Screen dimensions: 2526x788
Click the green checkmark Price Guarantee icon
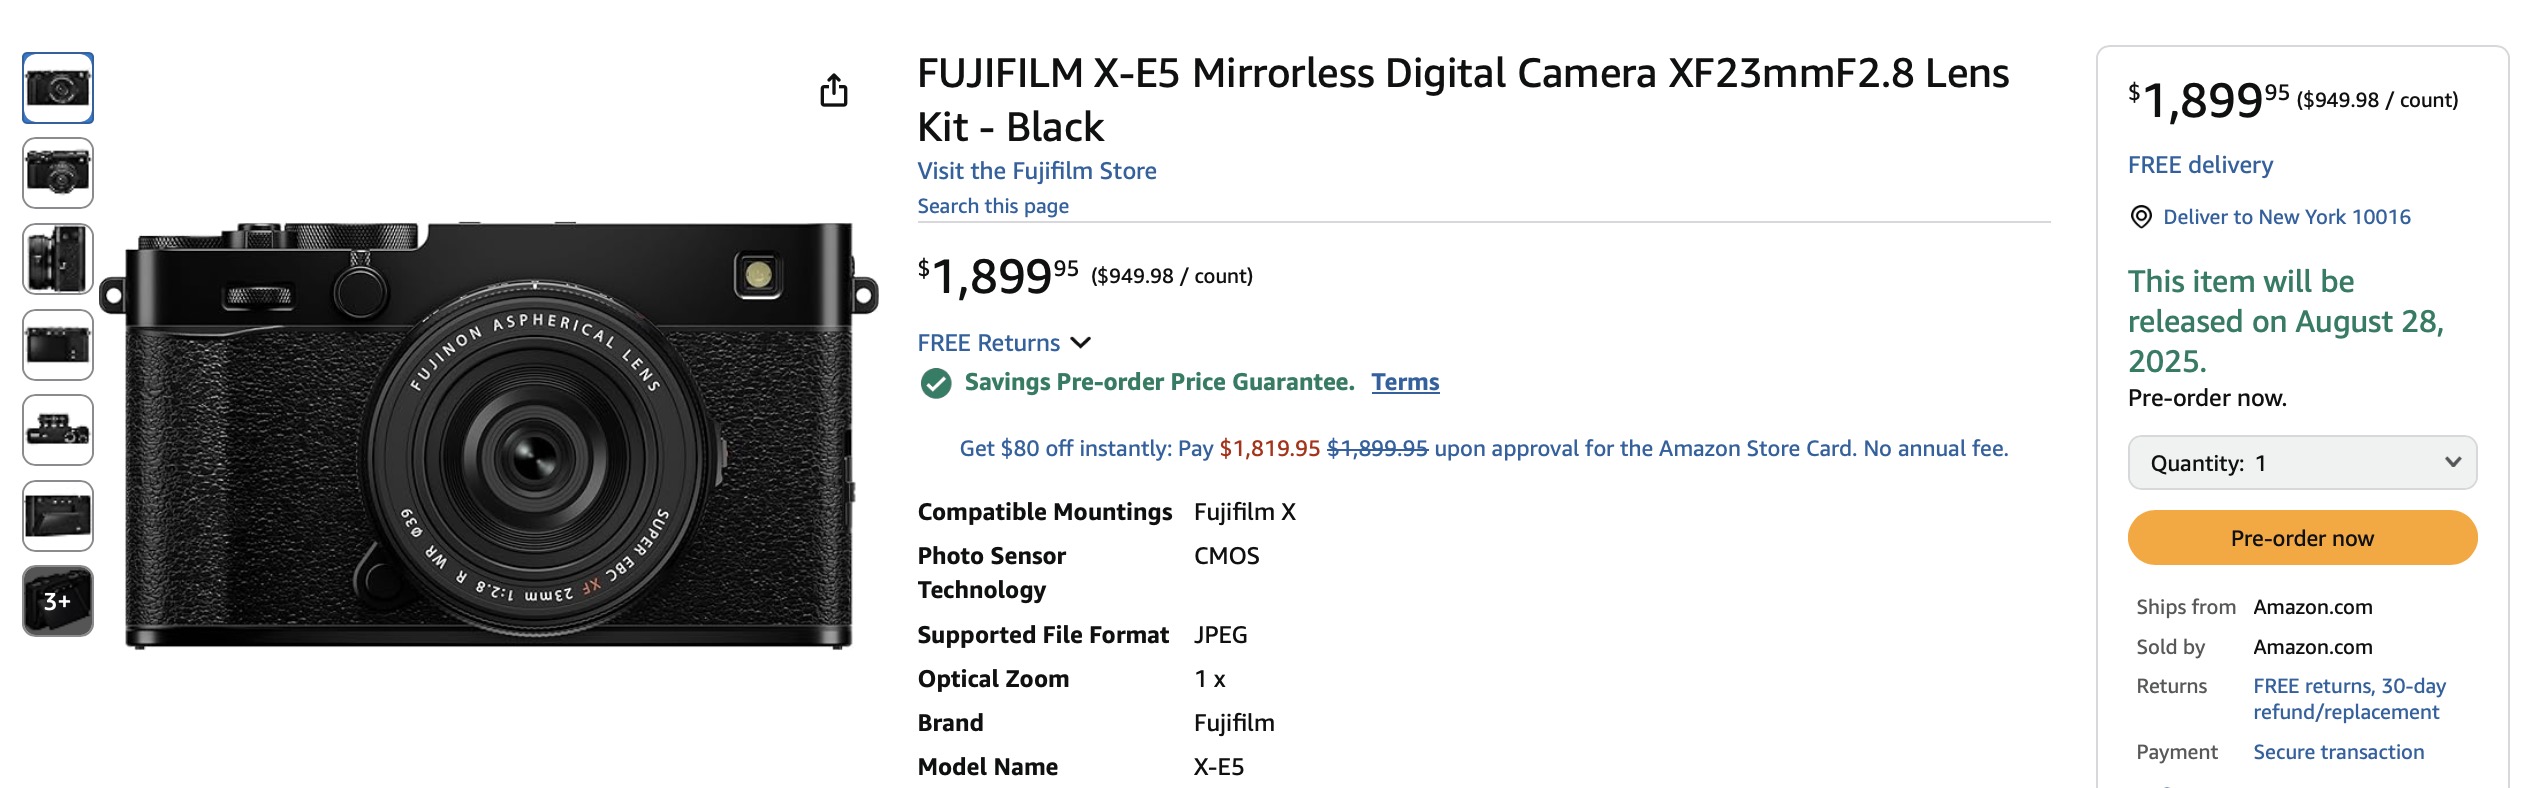tap(936, 383)
